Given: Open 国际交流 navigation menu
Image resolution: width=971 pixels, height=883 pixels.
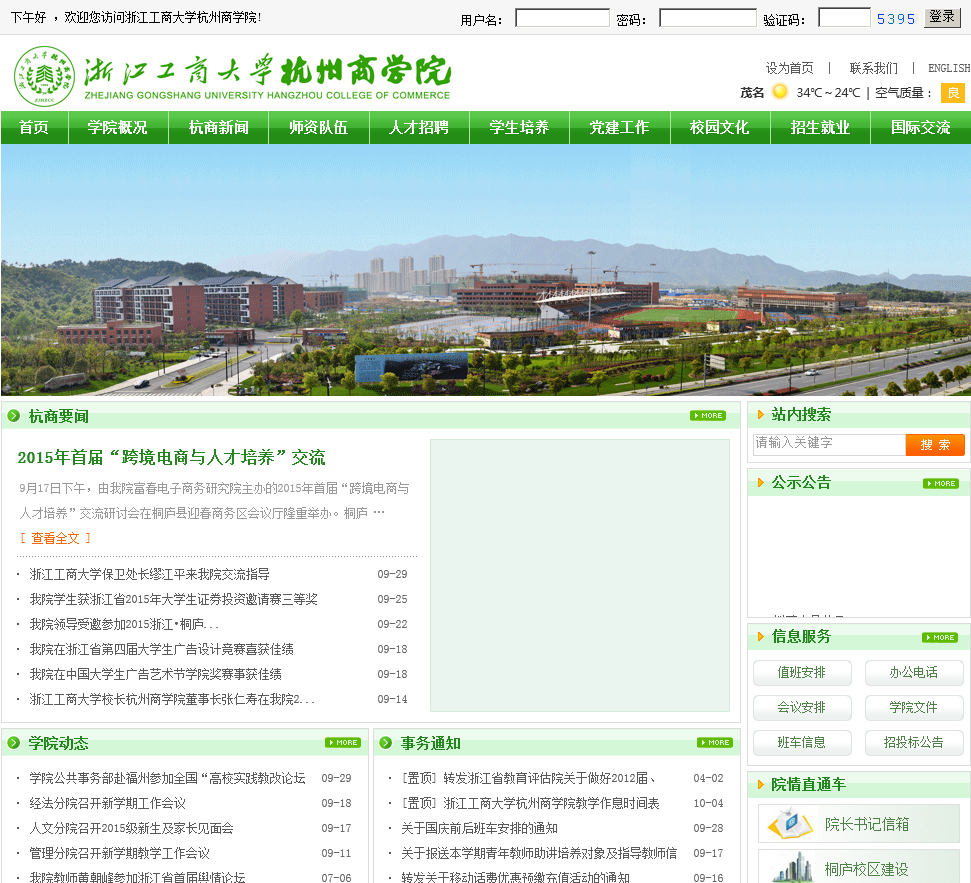Looking at the screenshot, I should 920,128.
